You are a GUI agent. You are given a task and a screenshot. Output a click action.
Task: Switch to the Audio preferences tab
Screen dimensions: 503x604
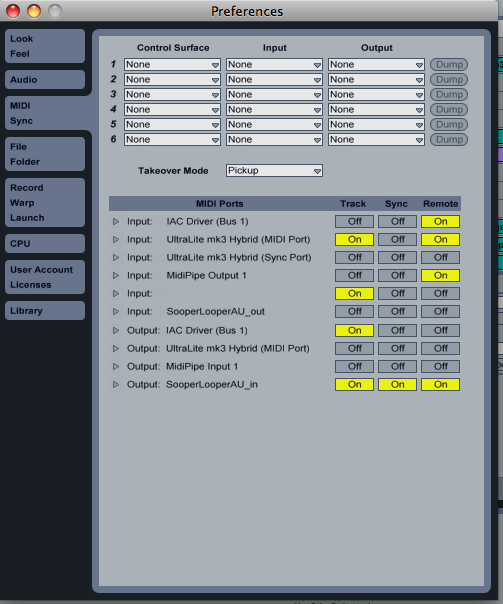click(45, 80)
